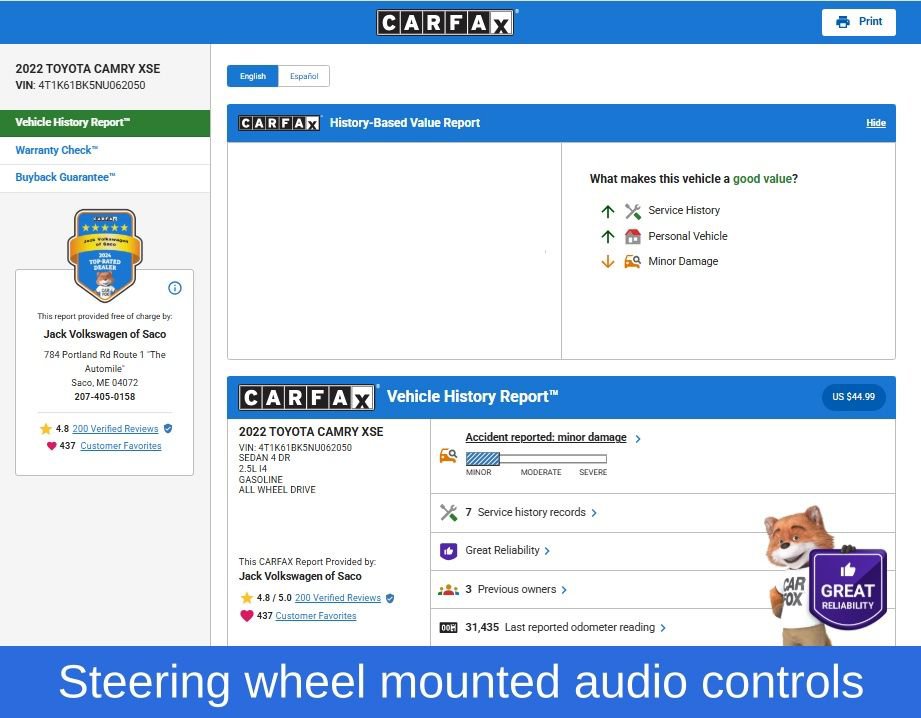Viewport: 921px width, 718px height.
Task: Click the damage severity scale bar
Action: click(536, 459)
